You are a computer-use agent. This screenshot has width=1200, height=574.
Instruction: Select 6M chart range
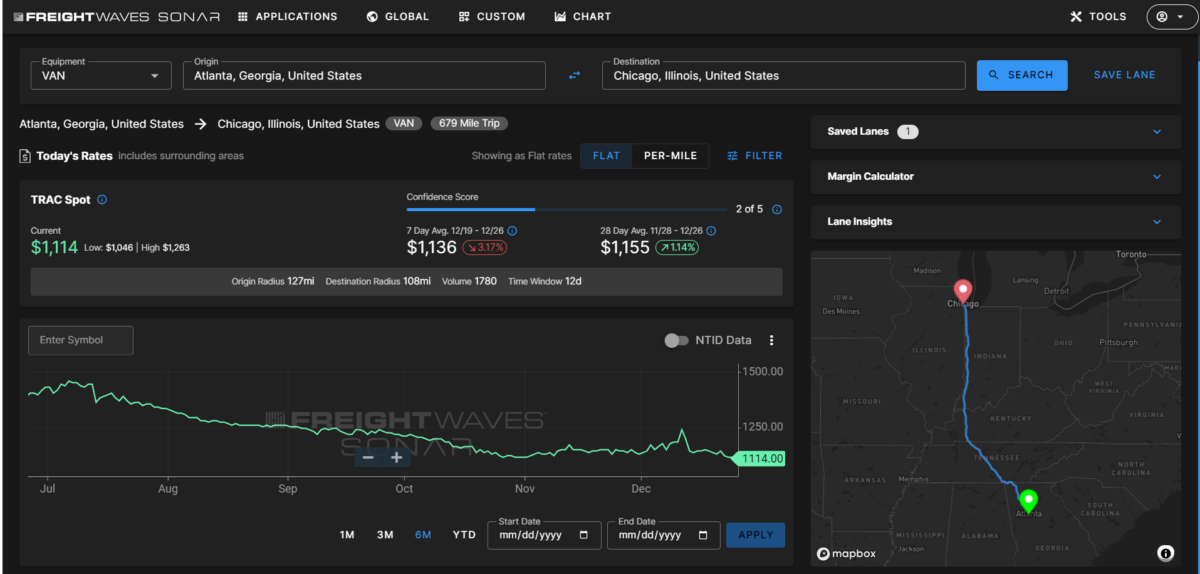423,535
